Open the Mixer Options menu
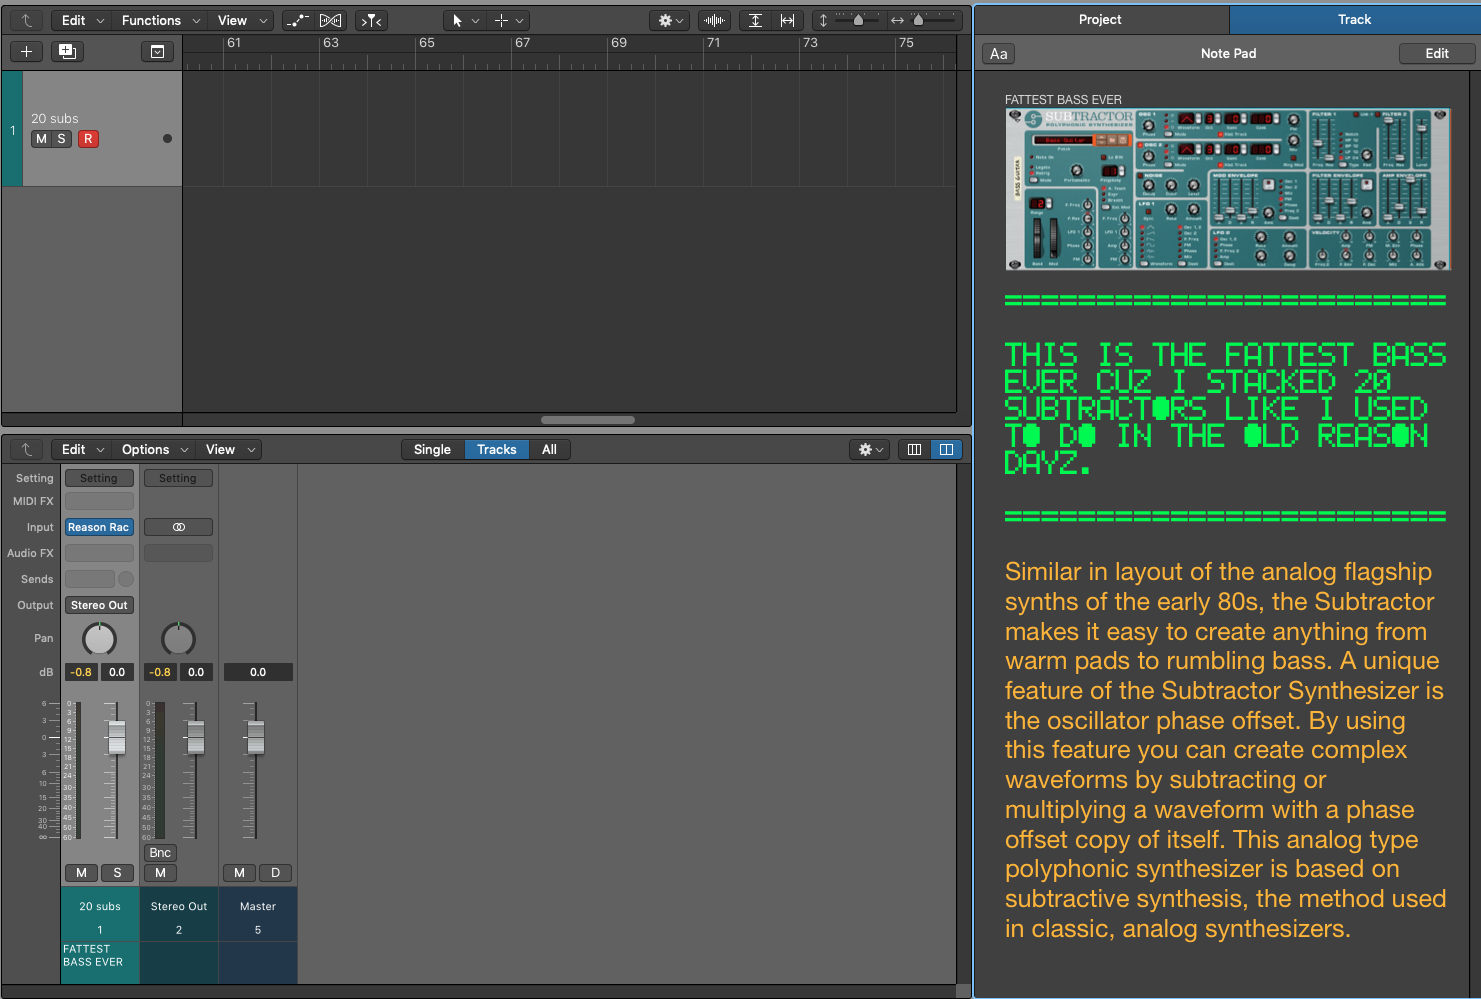This screenshot has width=1481, height=999. [154, 449]
